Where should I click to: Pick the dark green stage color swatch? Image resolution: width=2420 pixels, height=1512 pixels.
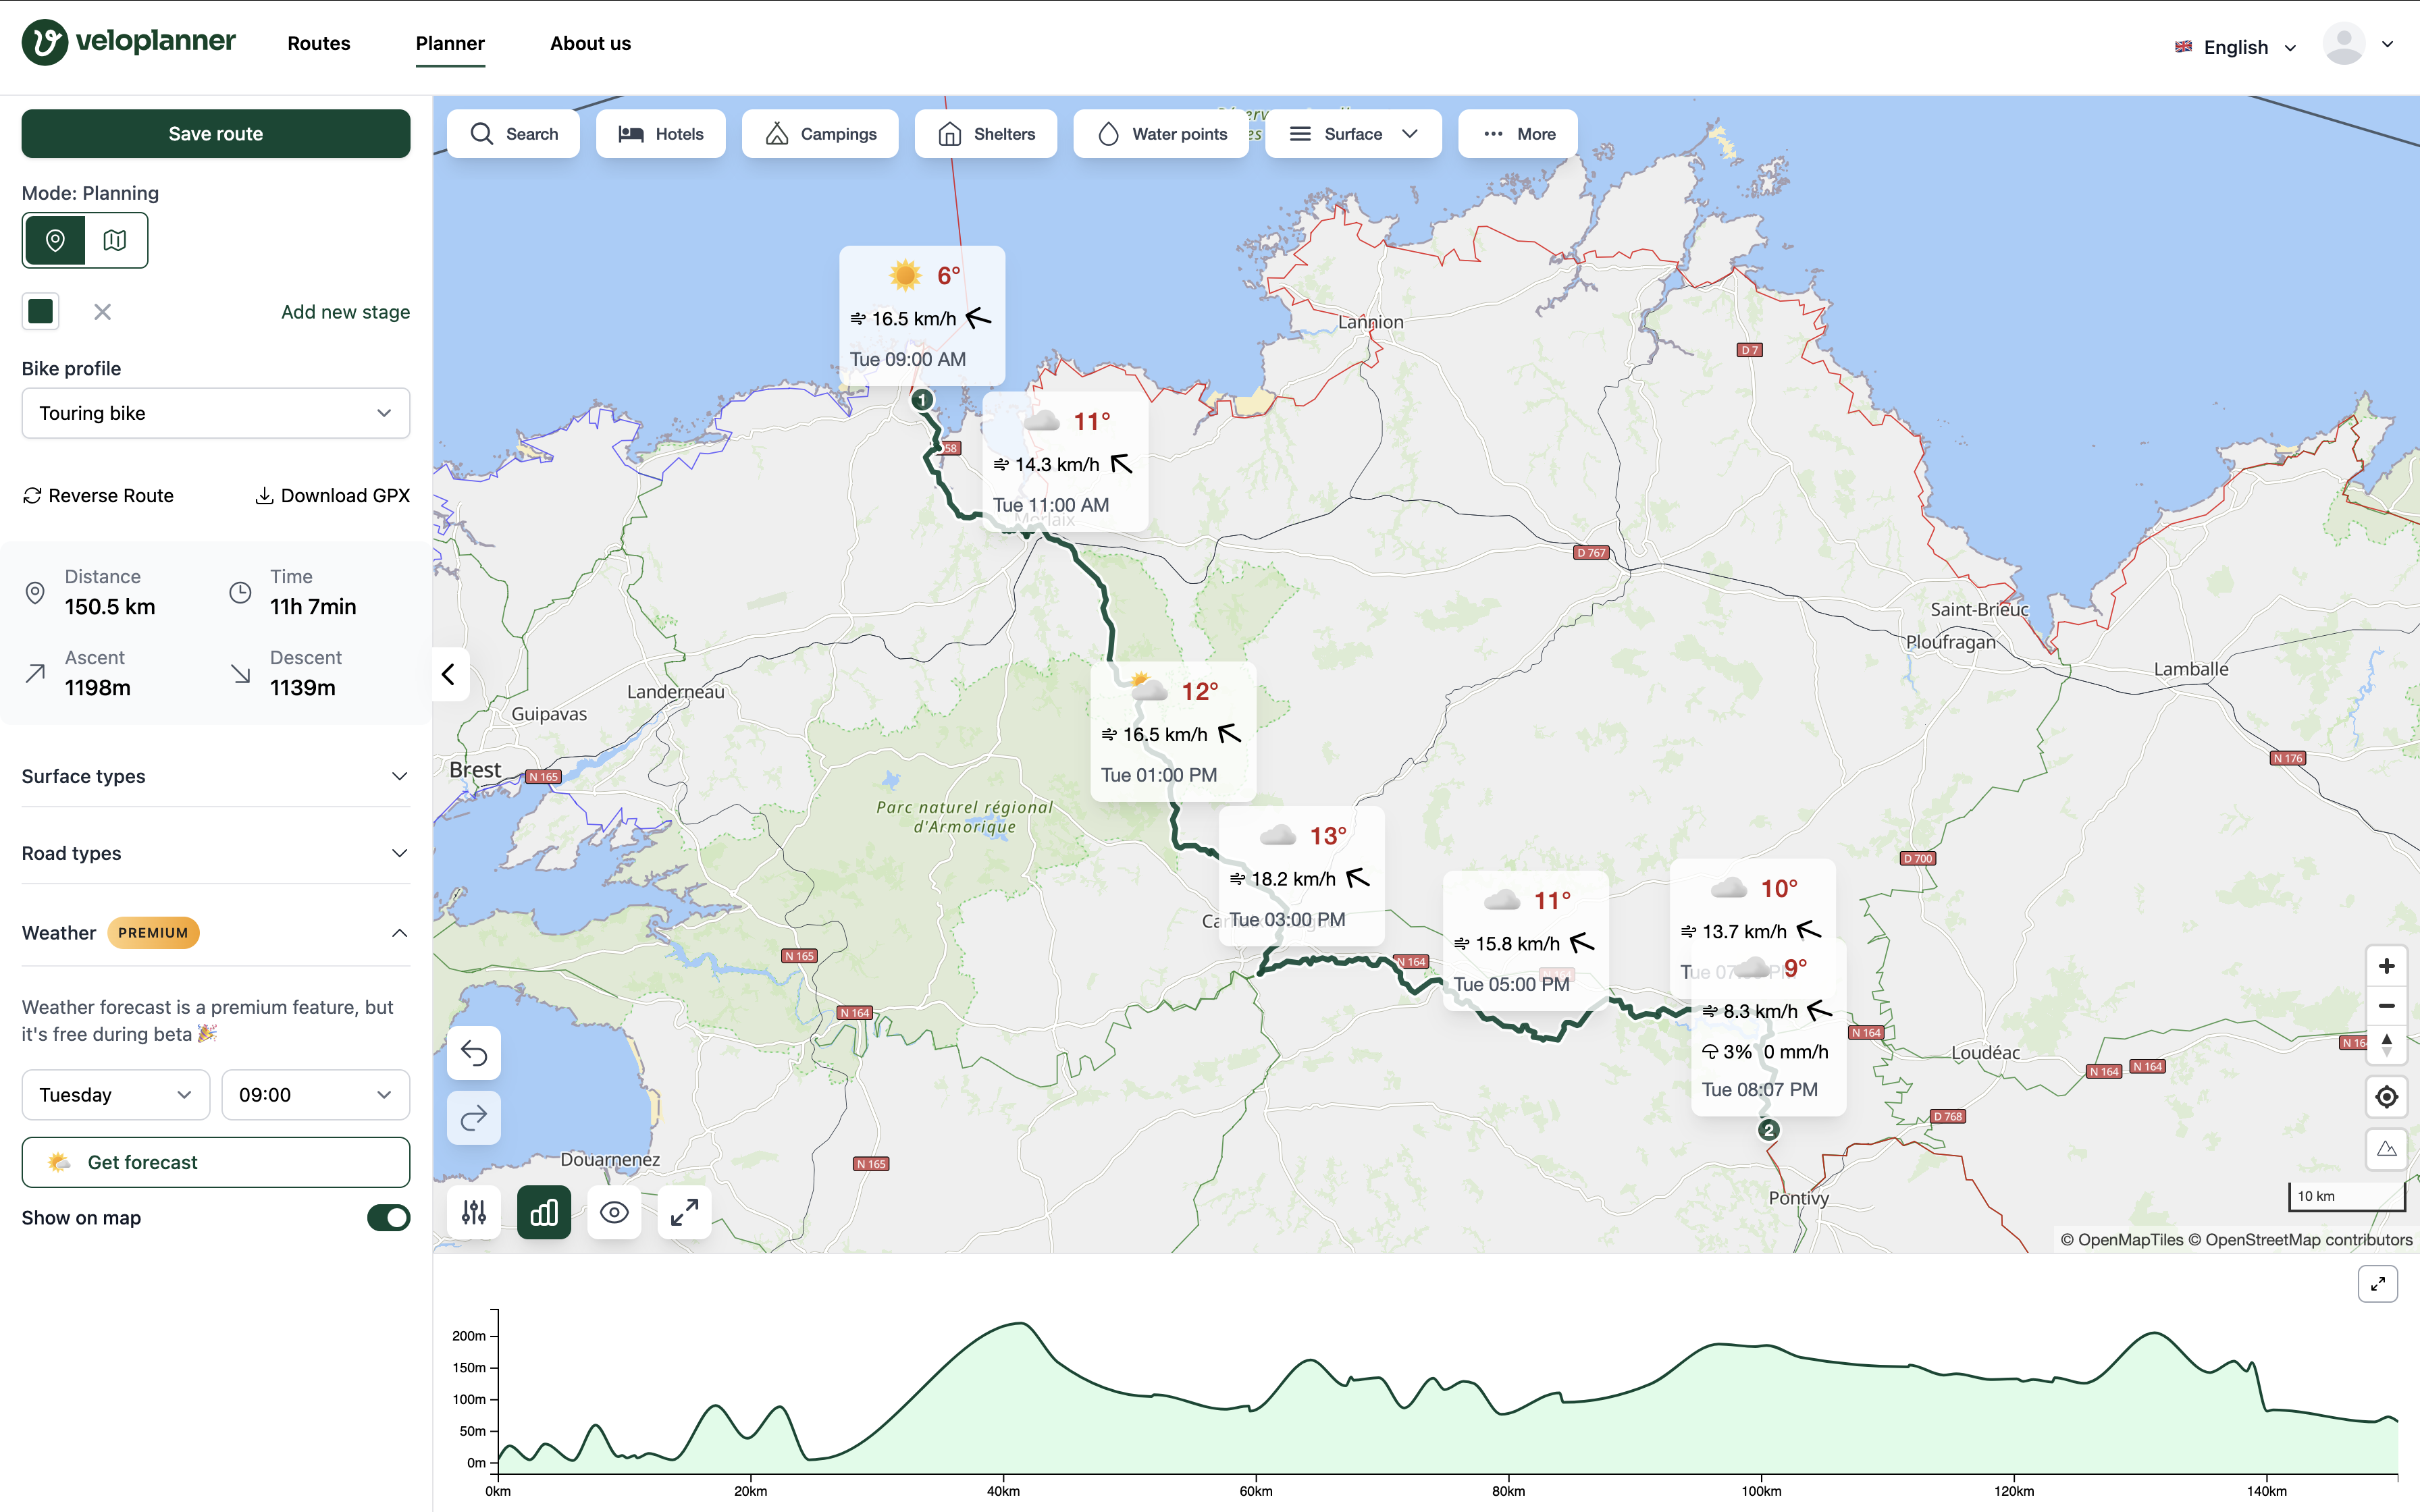point(41,312)
